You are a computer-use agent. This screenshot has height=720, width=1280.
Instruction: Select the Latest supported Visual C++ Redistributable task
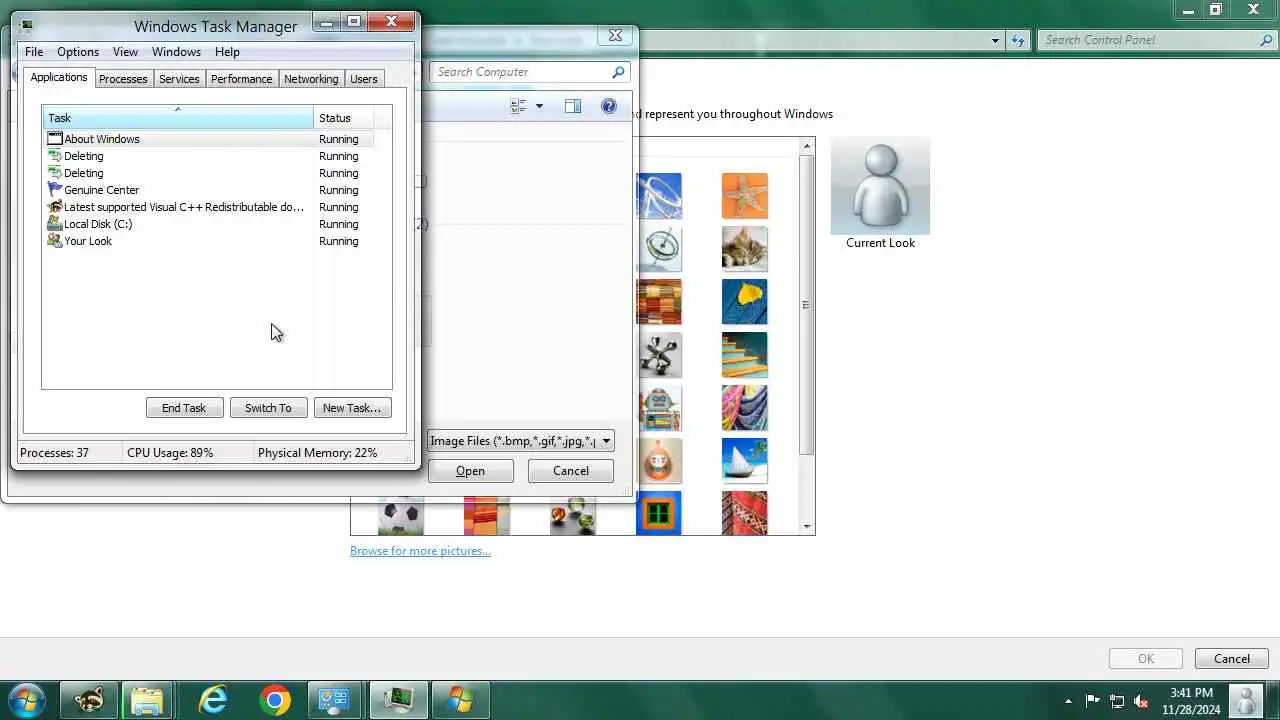208,207
